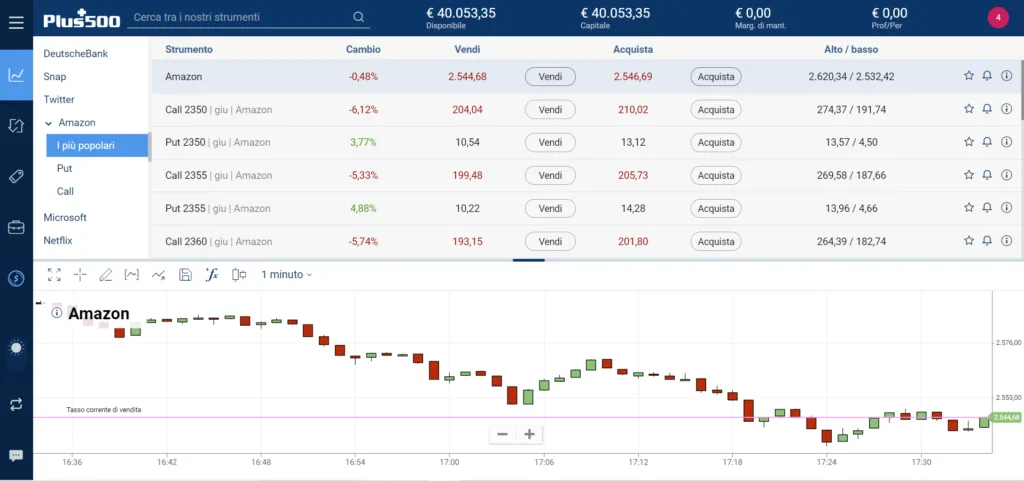Sort by Cambio column header

(x=363, y=50)
